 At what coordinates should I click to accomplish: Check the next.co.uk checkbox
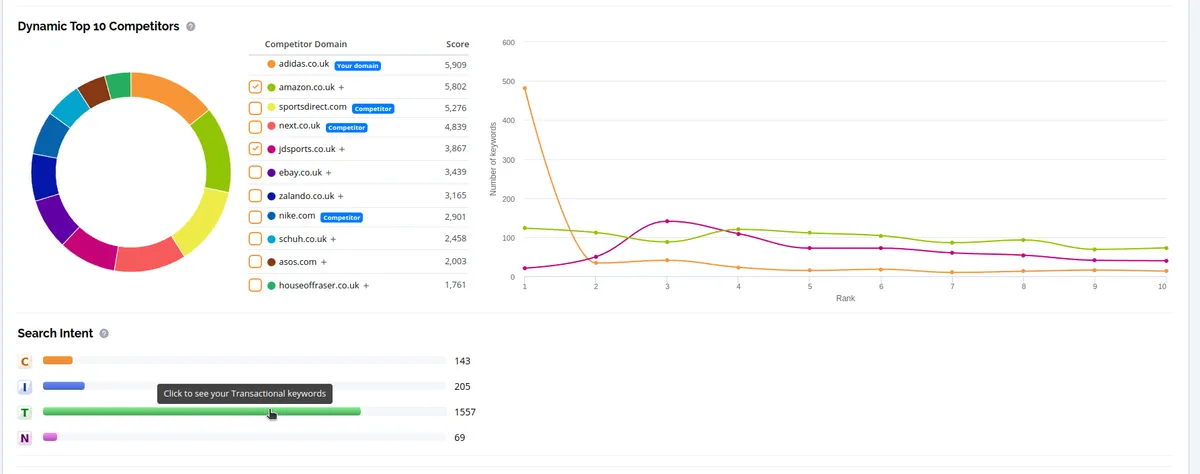pyautogui.click(x=255, y=127)
